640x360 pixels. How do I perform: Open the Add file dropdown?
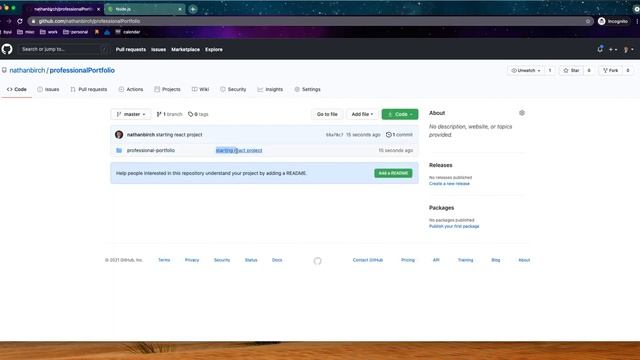[x=362, y=114]
